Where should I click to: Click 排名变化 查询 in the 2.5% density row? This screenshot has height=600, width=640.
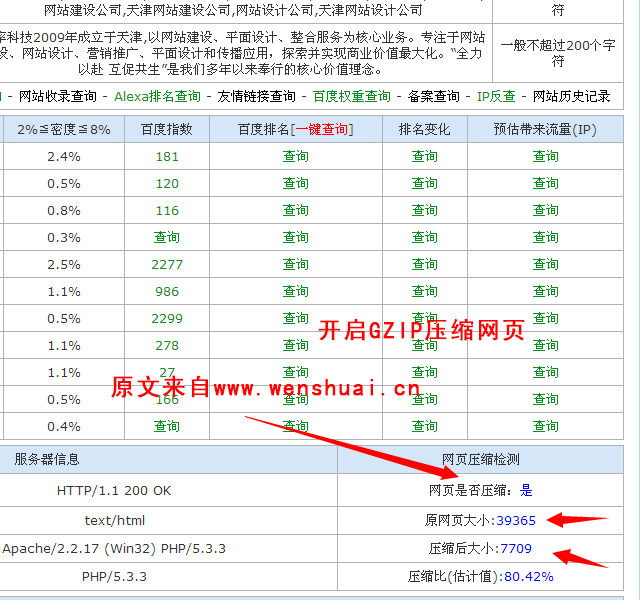click(x=425, y=265)
